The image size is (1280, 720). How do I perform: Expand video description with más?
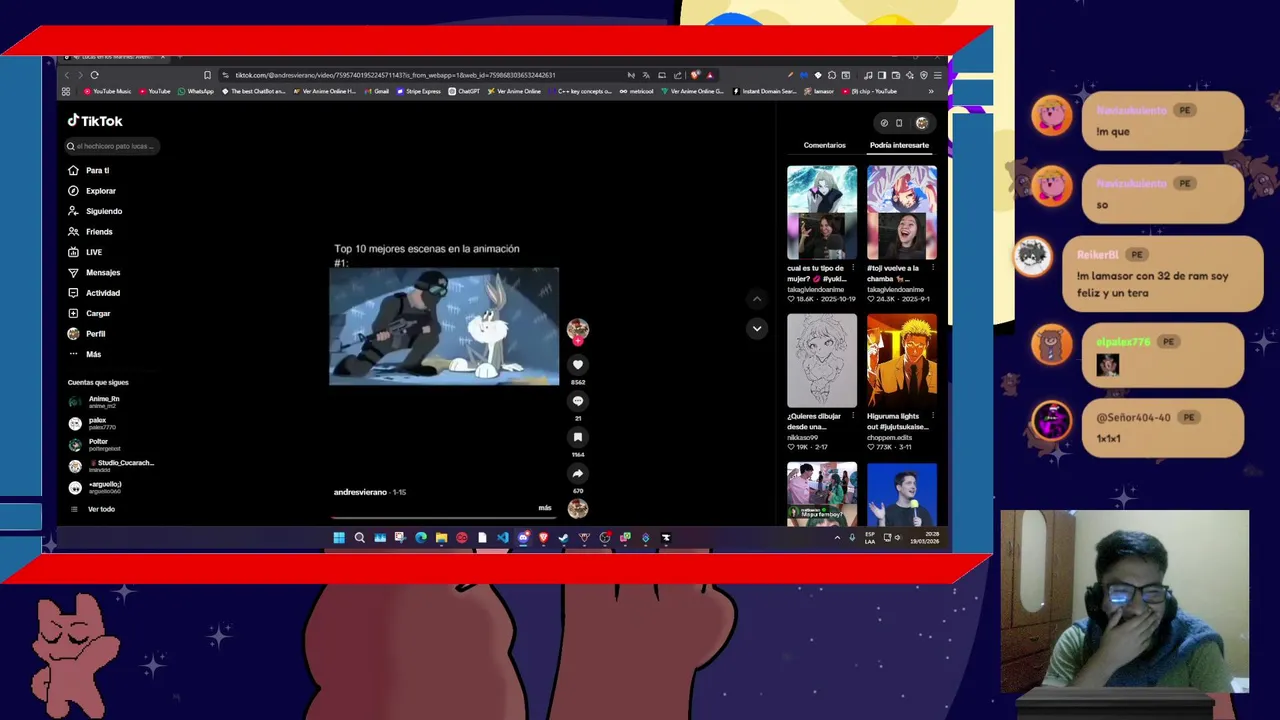click(545, 508)
